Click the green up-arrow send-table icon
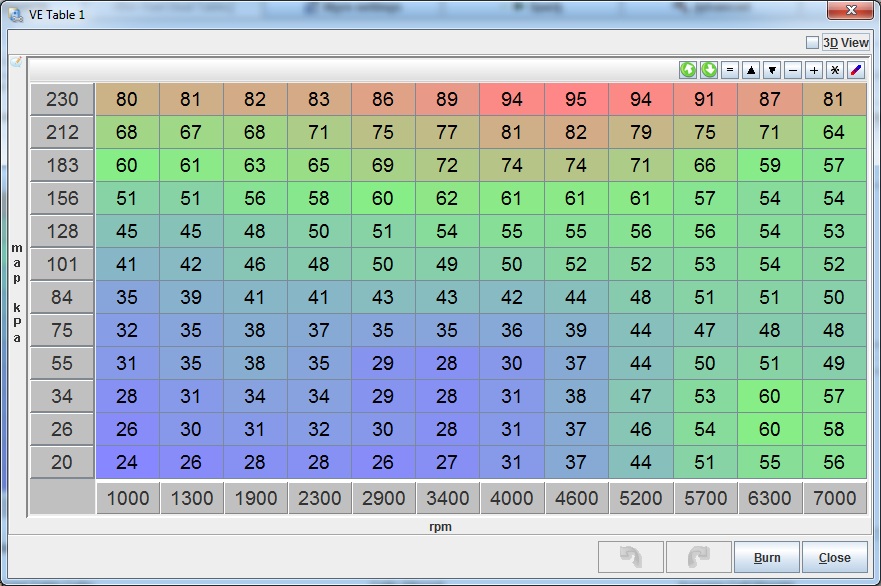The height and width of the screenshot is (586, 881). coord(688,70)
